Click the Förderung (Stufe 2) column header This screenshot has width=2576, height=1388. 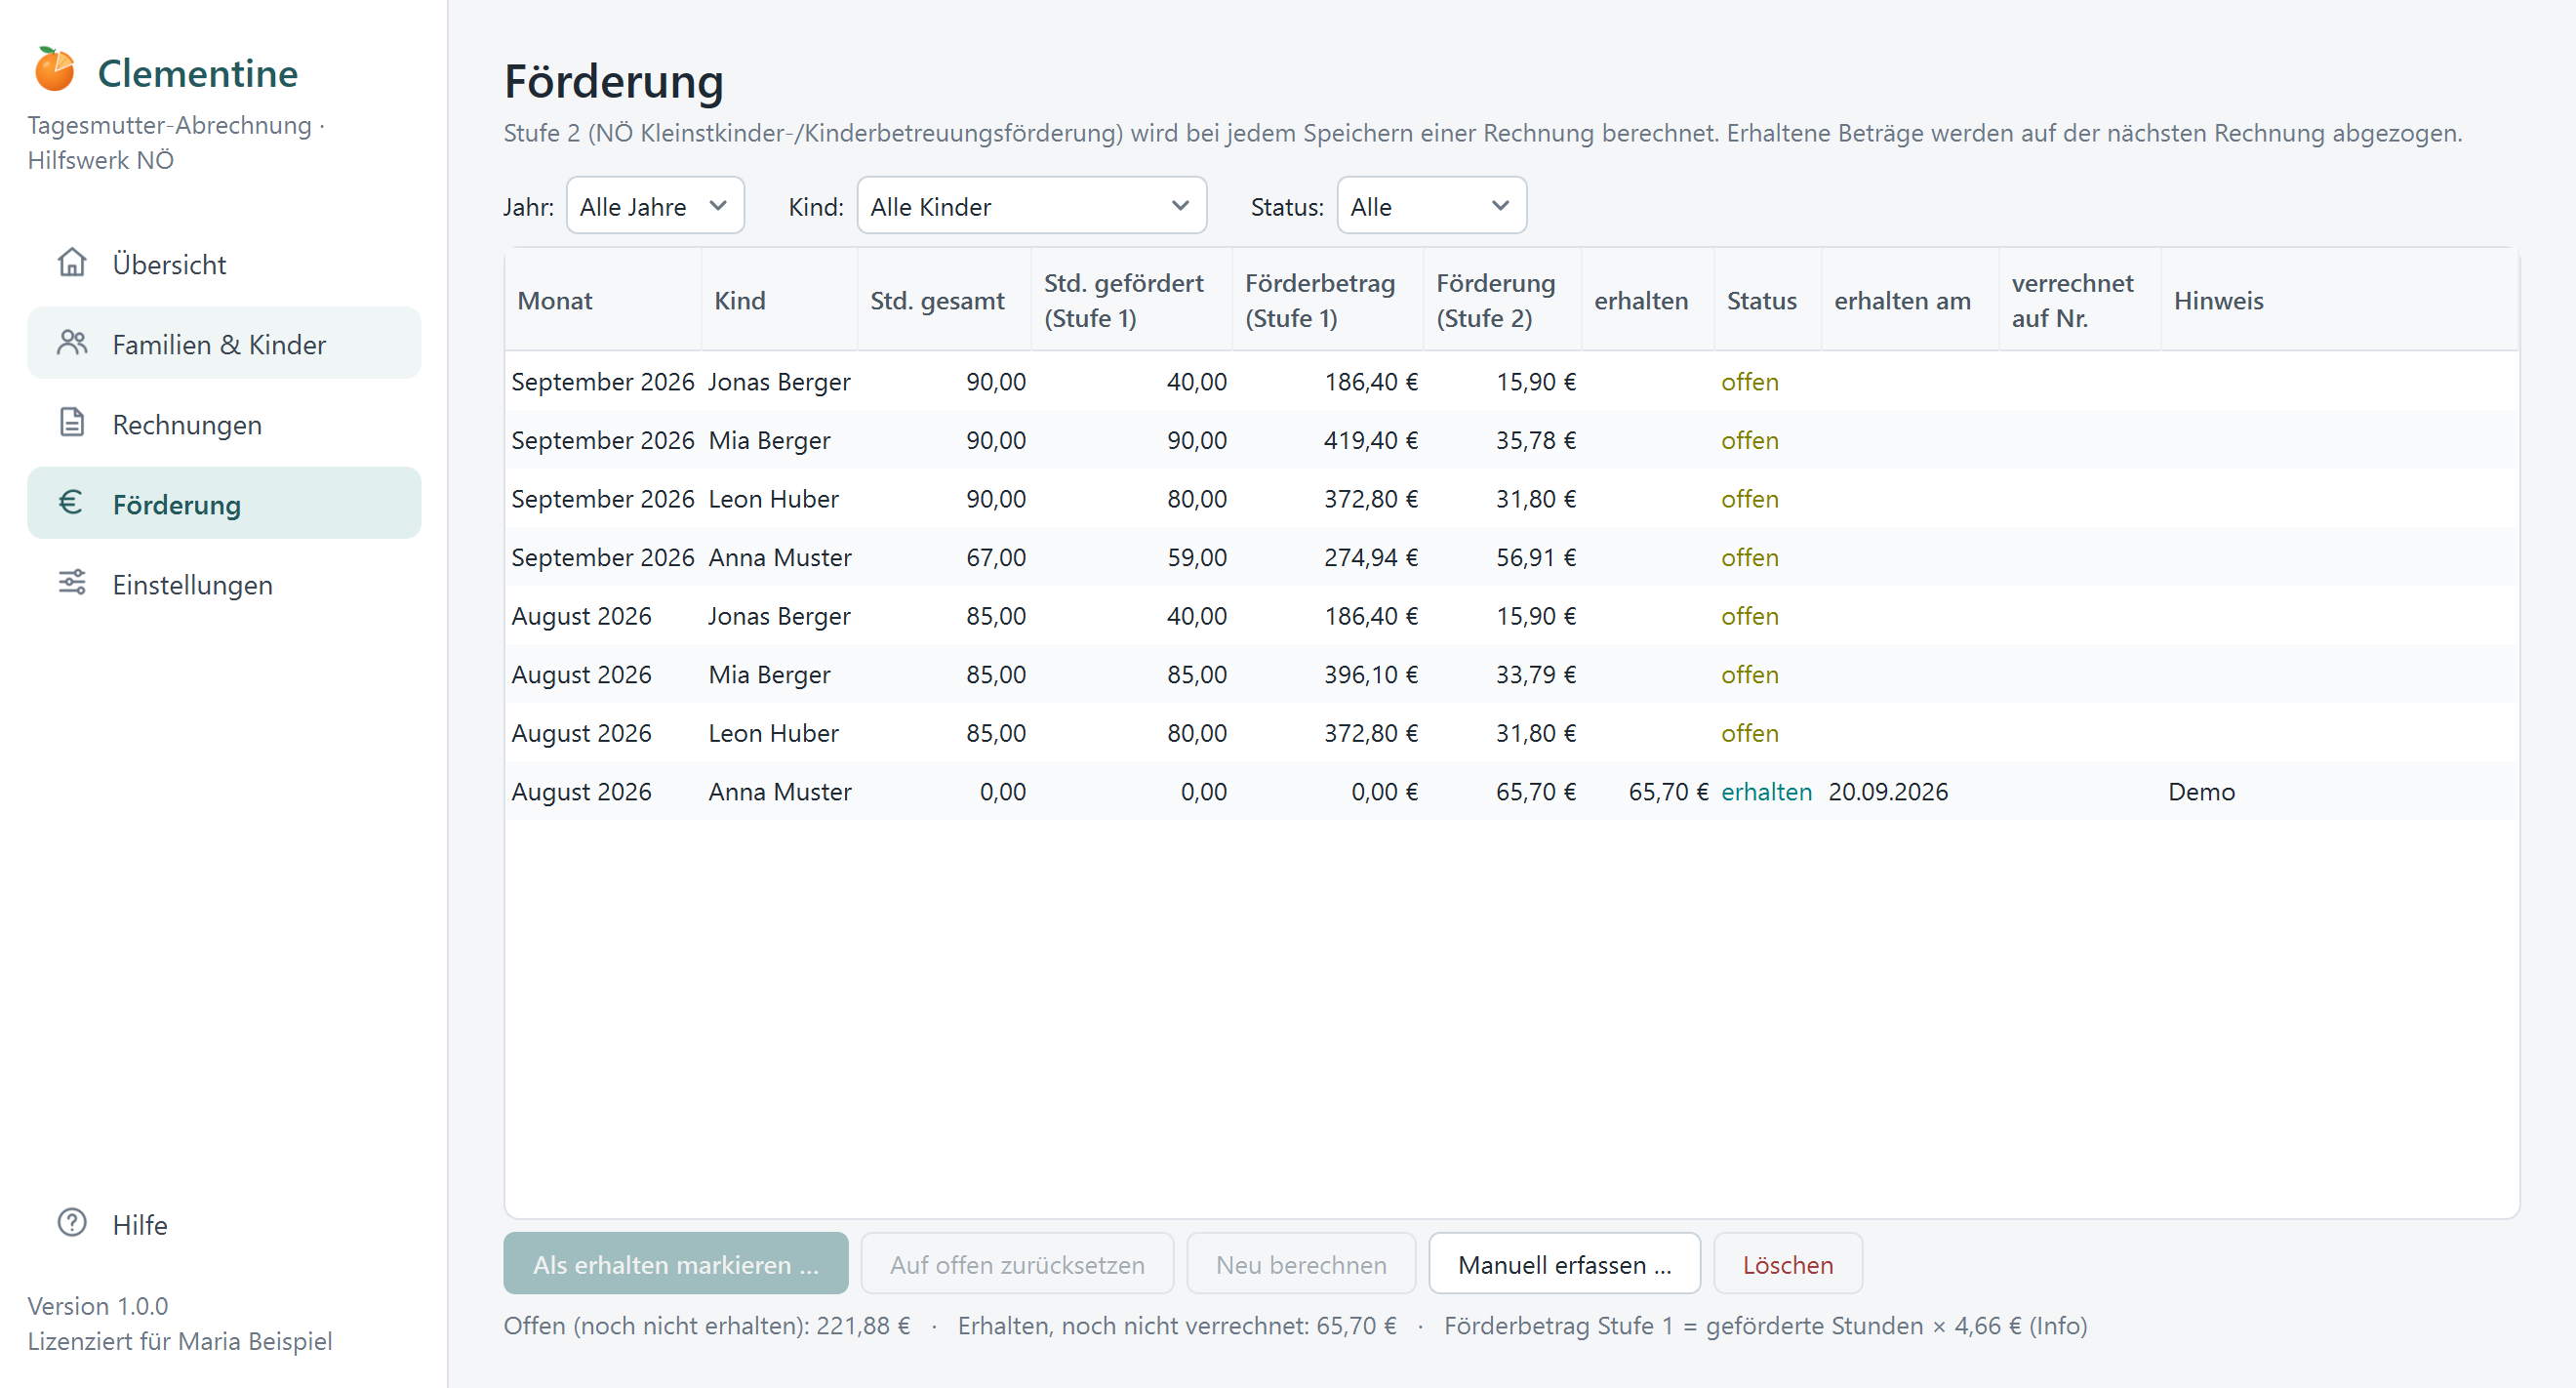point(1502,300)
